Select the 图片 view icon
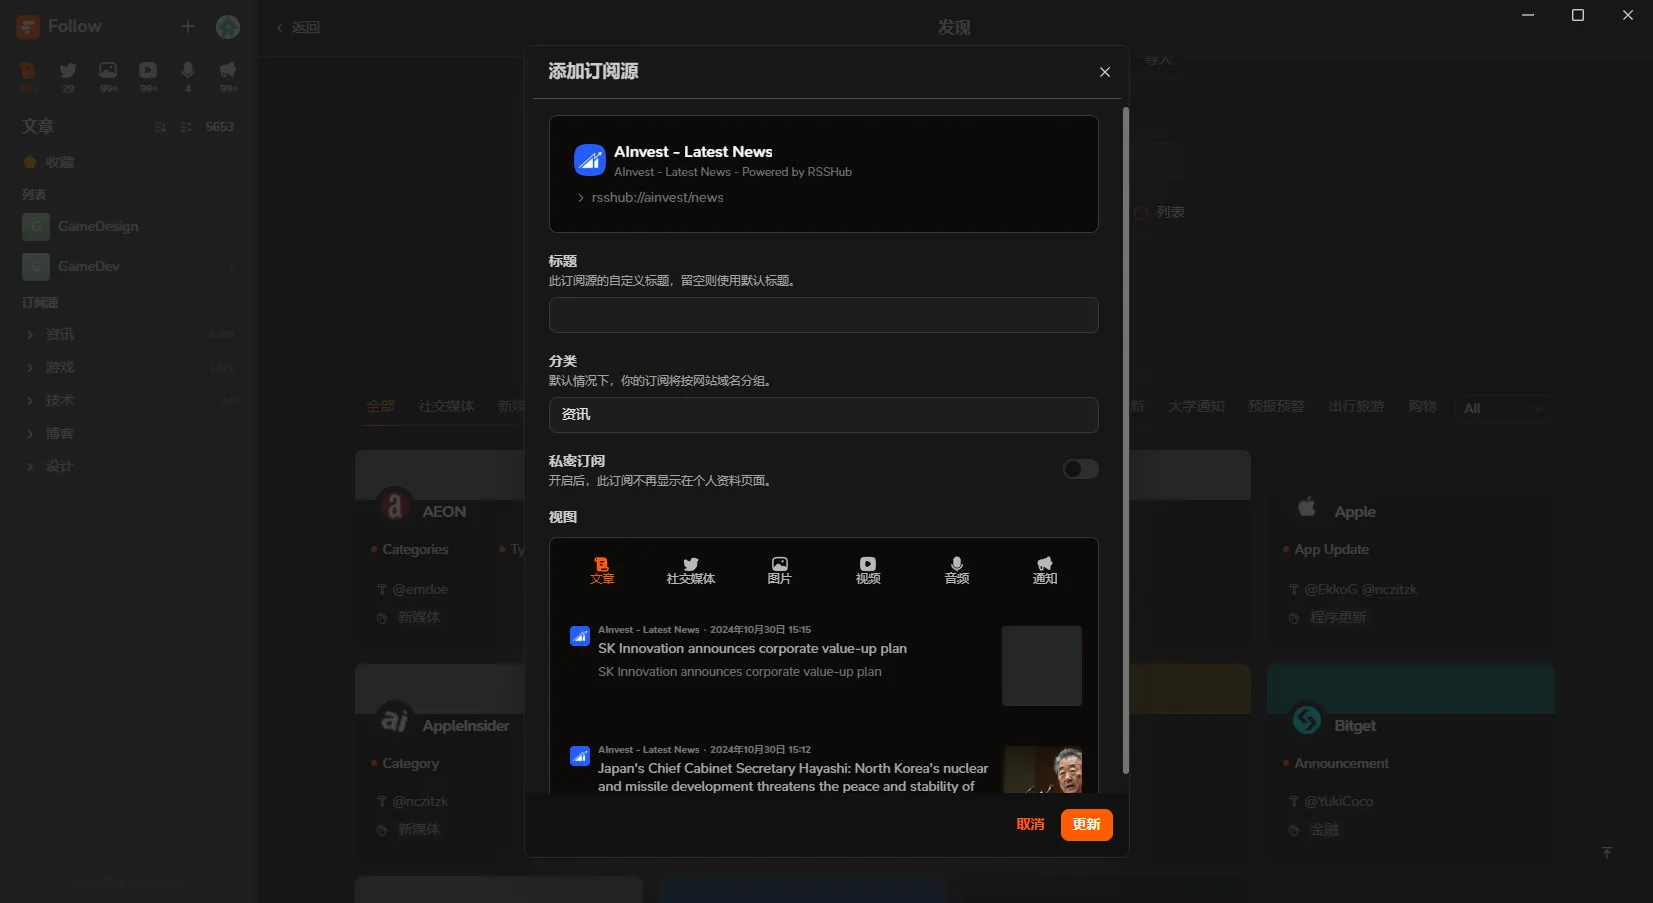Viewport: 1653px width, 903px height. click(779, 571)
